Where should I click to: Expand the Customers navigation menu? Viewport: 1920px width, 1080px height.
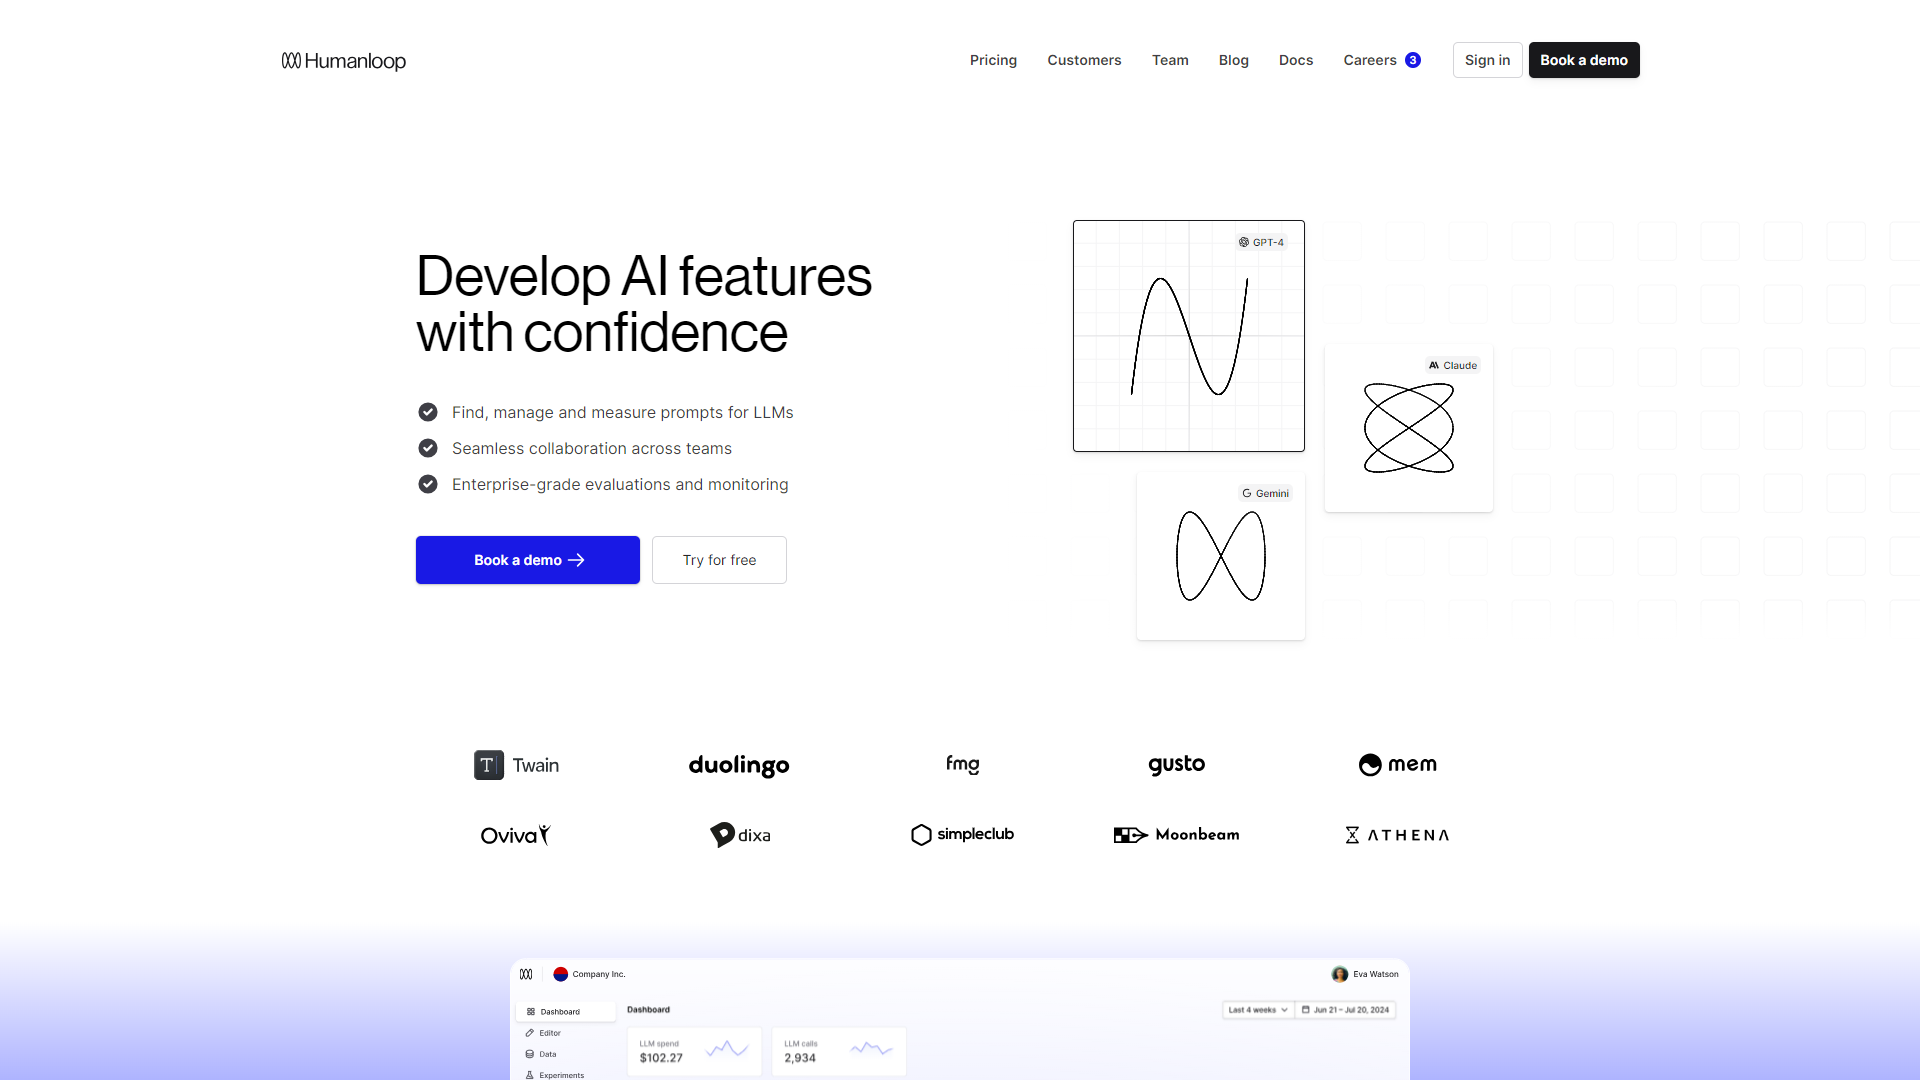(x=1084, y=59)
